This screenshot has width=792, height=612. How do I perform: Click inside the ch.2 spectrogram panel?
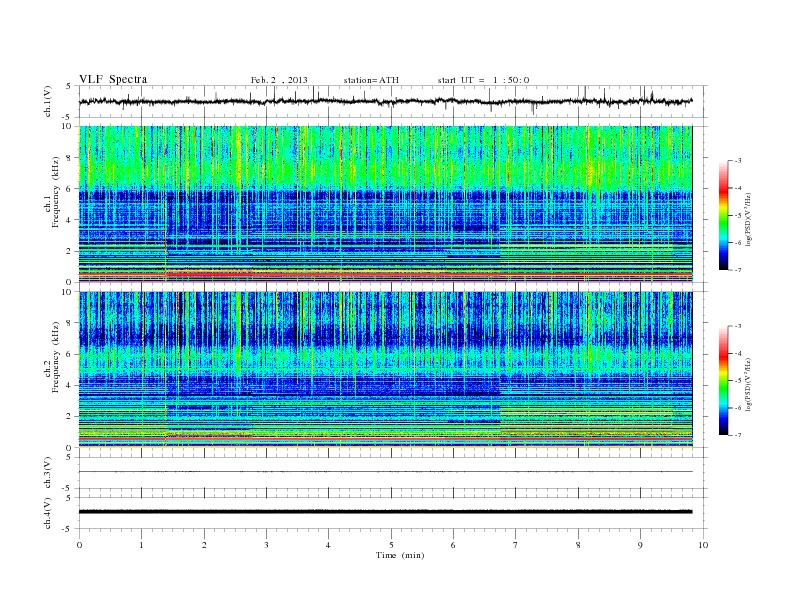click(x=385, y=370)
